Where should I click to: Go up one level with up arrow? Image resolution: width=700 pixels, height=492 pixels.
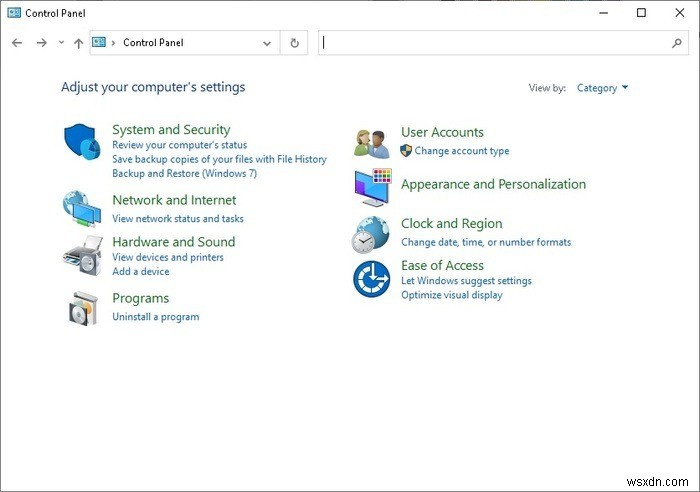(x=79, y=43)
